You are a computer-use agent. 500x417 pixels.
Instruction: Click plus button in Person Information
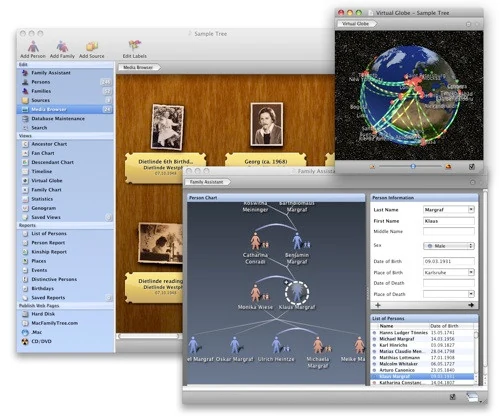(378, 305)
